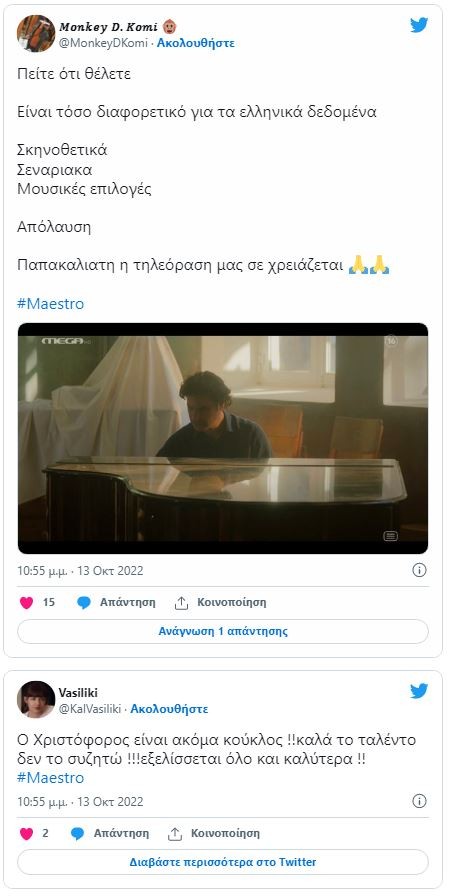Open the #Maestro hashtag in Vasiliki's tweet
This screenshot has width=449, height=896.
tap(50, 778)
